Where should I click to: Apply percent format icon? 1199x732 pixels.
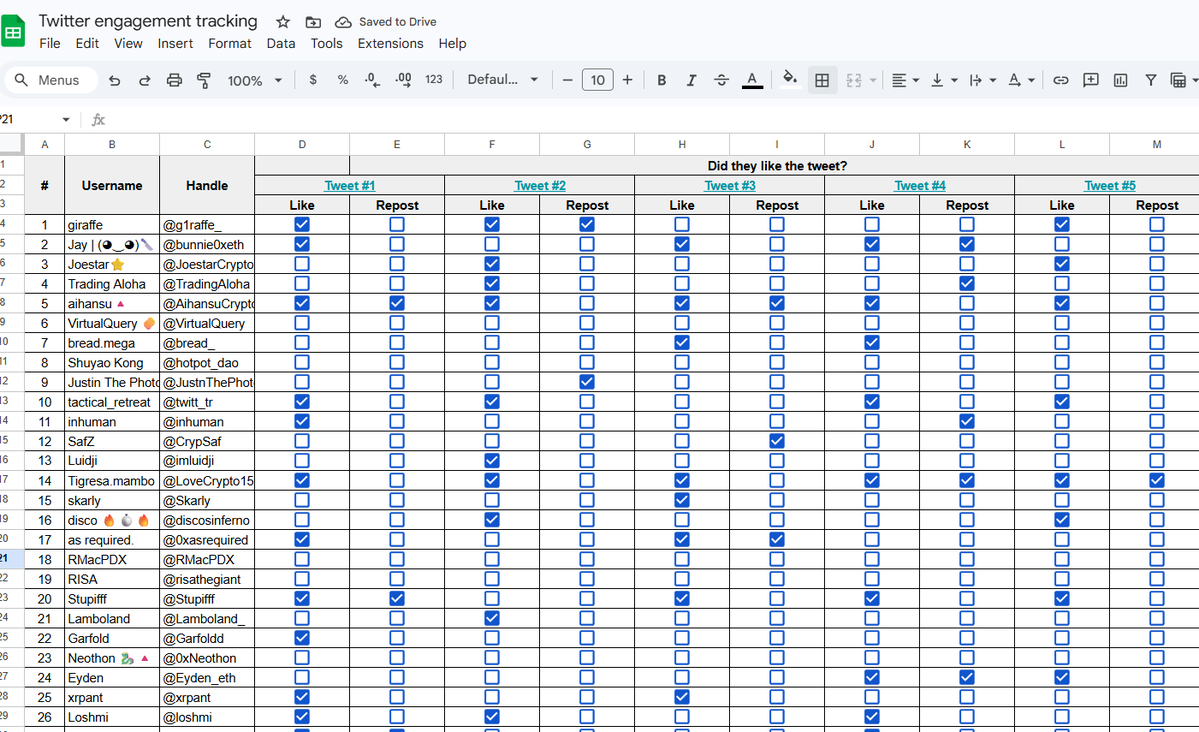click(343, 80)
